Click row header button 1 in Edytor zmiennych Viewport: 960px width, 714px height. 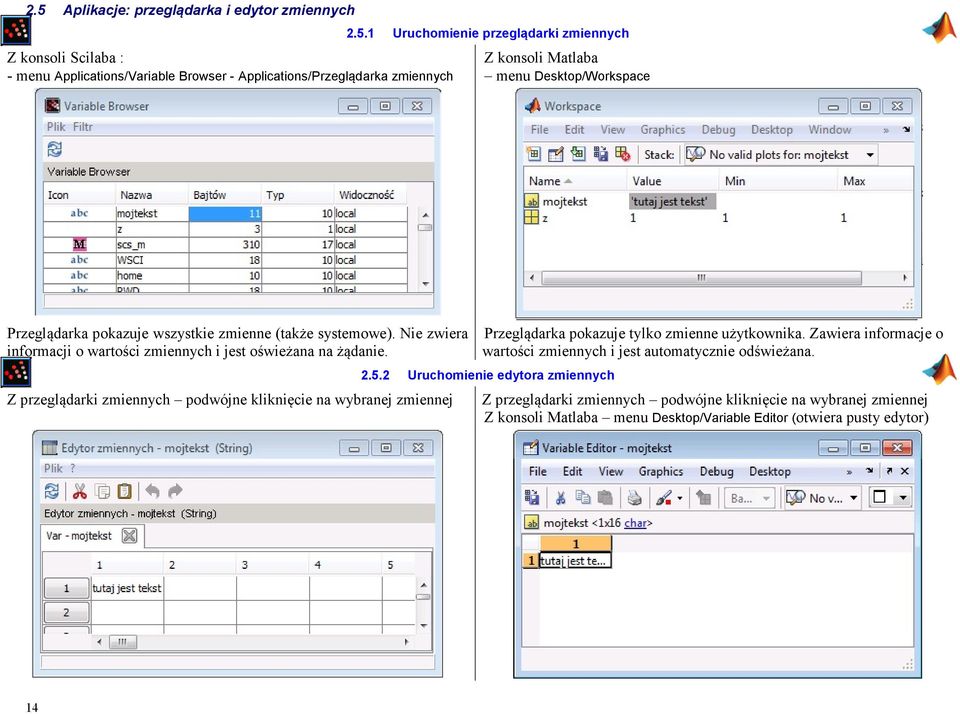pos(67,588)
